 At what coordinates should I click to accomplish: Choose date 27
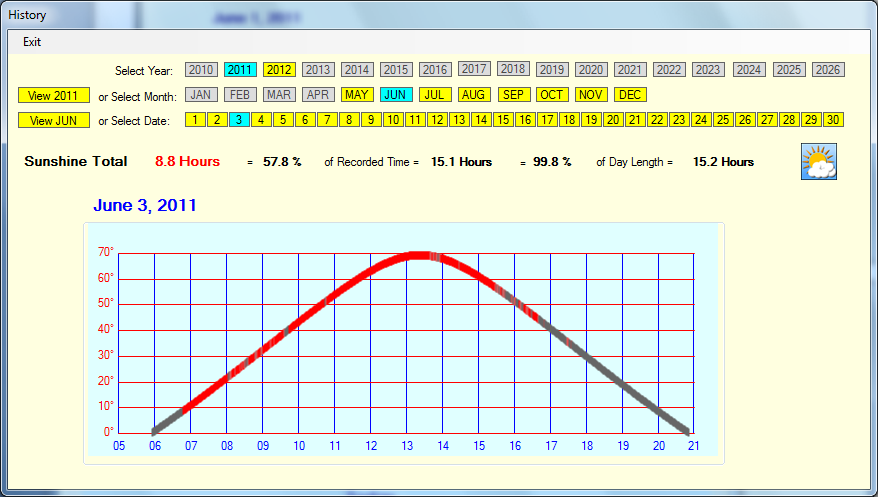(x=768, y=120)
